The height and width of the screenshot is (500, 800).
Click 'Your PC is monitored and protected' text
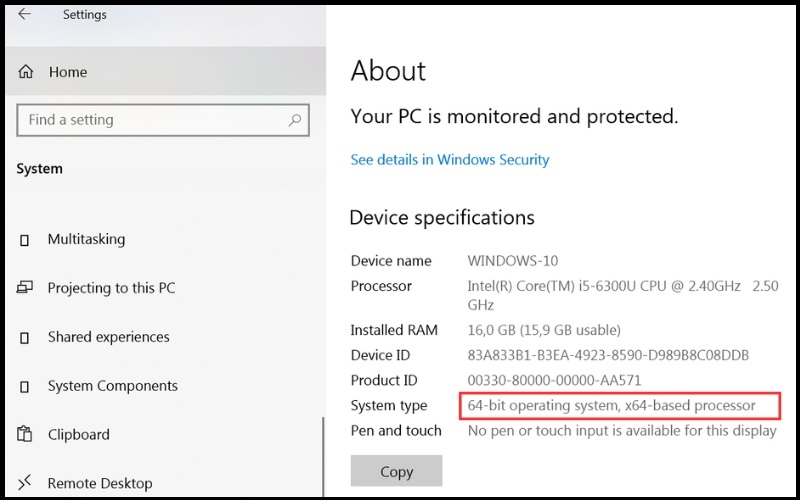pyautogui.click(x=514, y=117)
